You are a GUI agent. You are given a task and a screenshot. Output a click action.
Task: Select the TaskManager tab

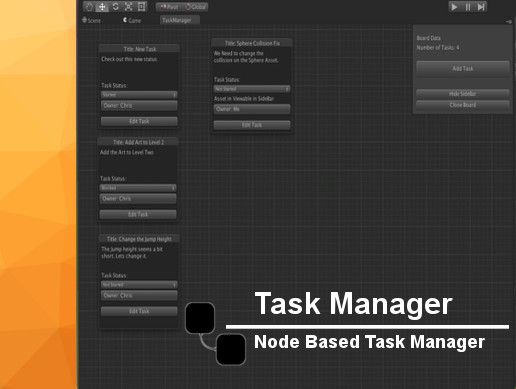click(180, 20)
